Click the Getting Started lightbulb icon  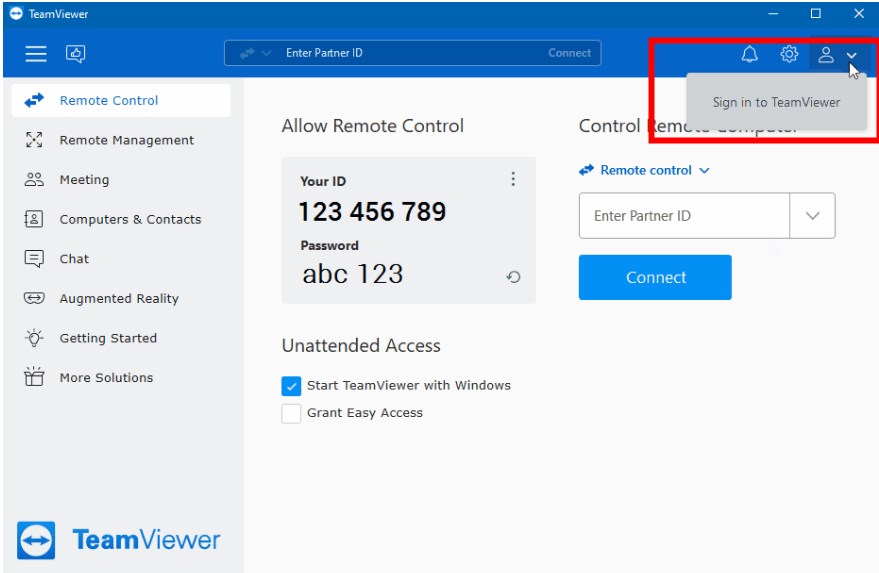[34, 337]
